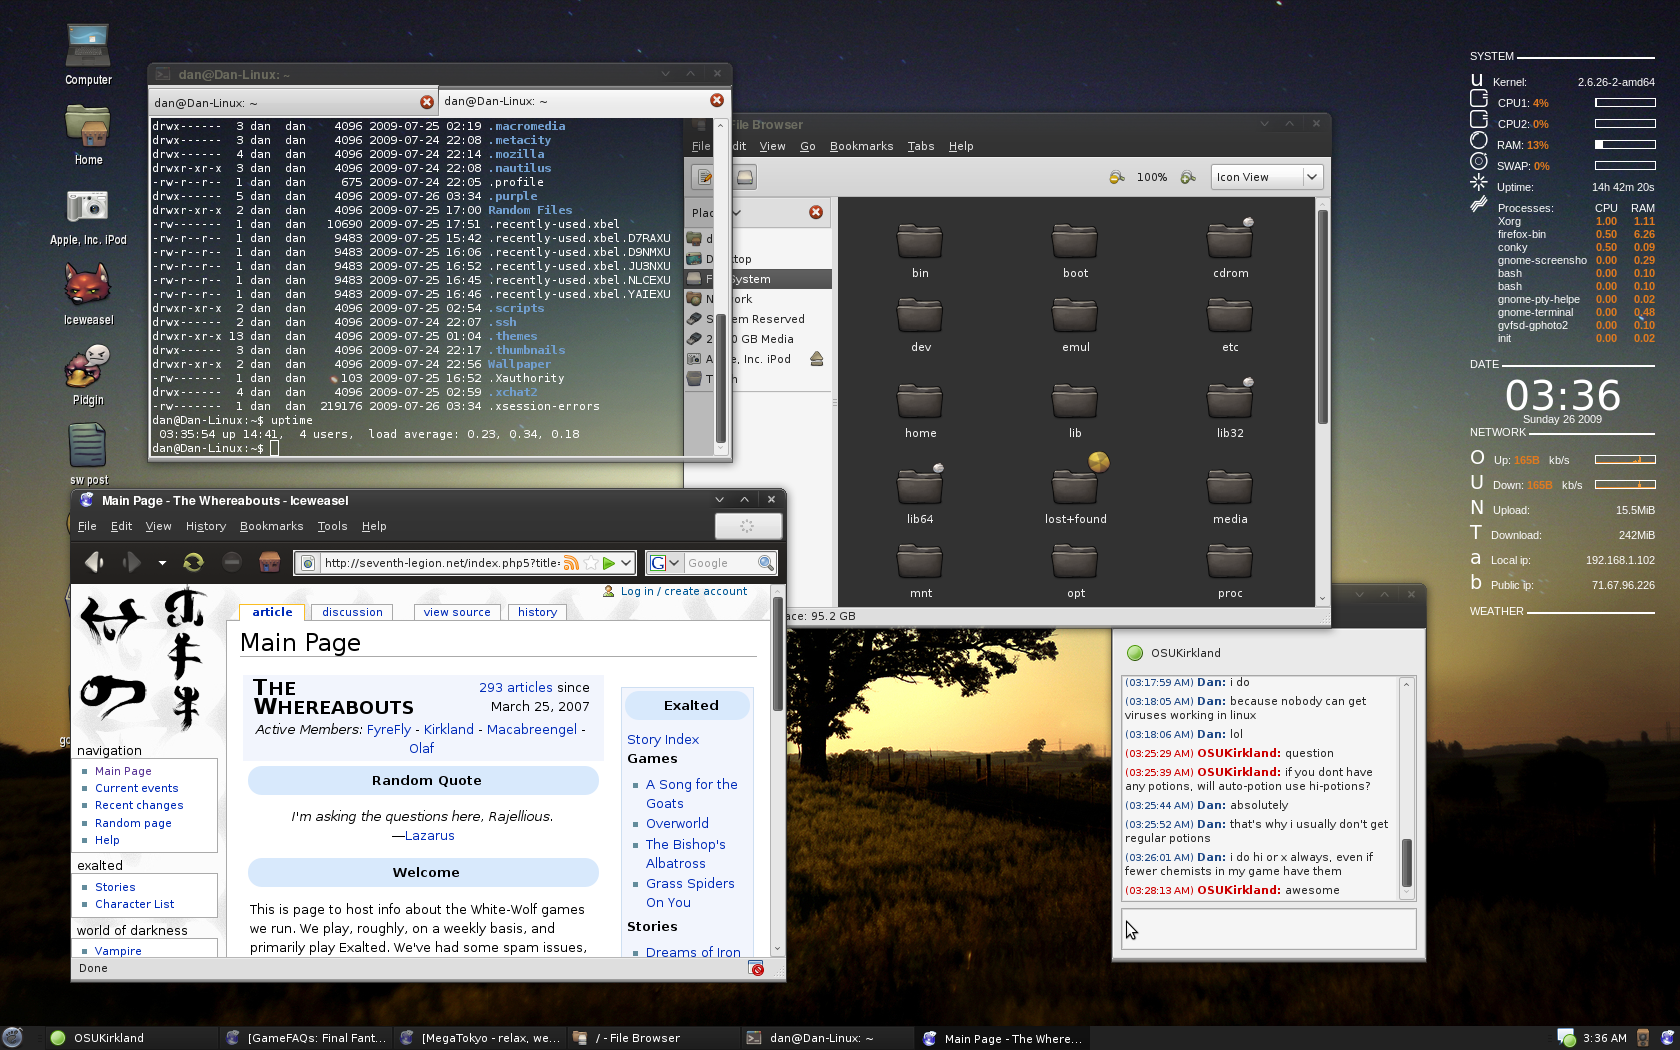Zoom in using File Browser magnifier plus
Image resolution: width=1680 pixels, height=1050 pixels.
[x=1188, y=177]
